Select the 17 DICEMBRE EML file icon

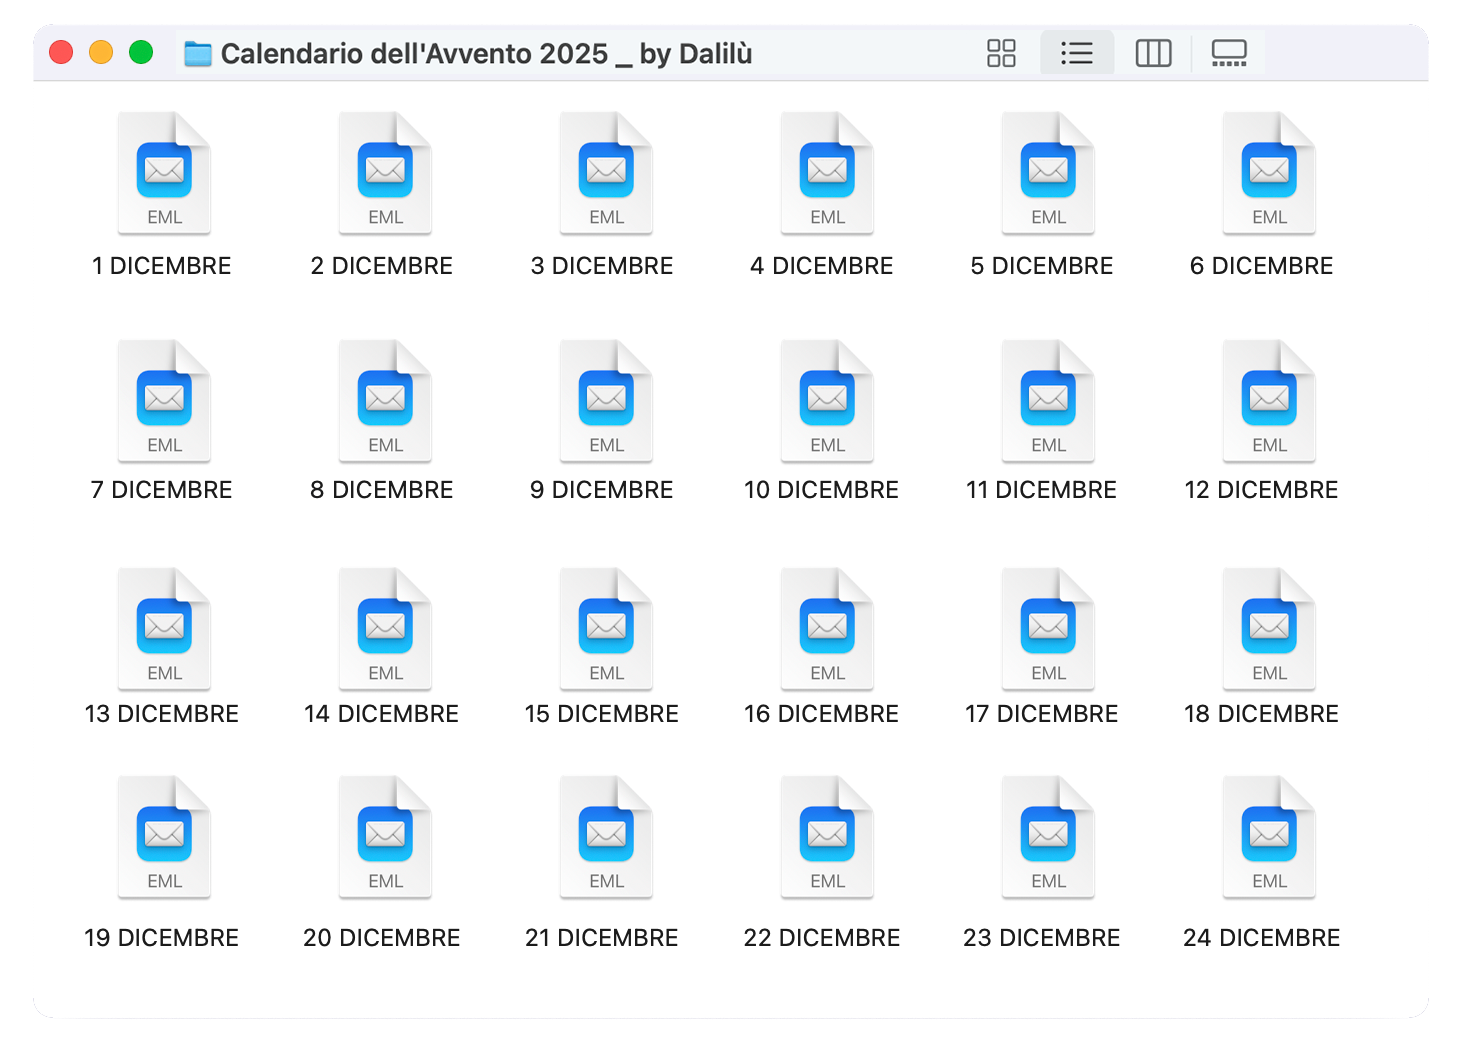pos(1049,629)
